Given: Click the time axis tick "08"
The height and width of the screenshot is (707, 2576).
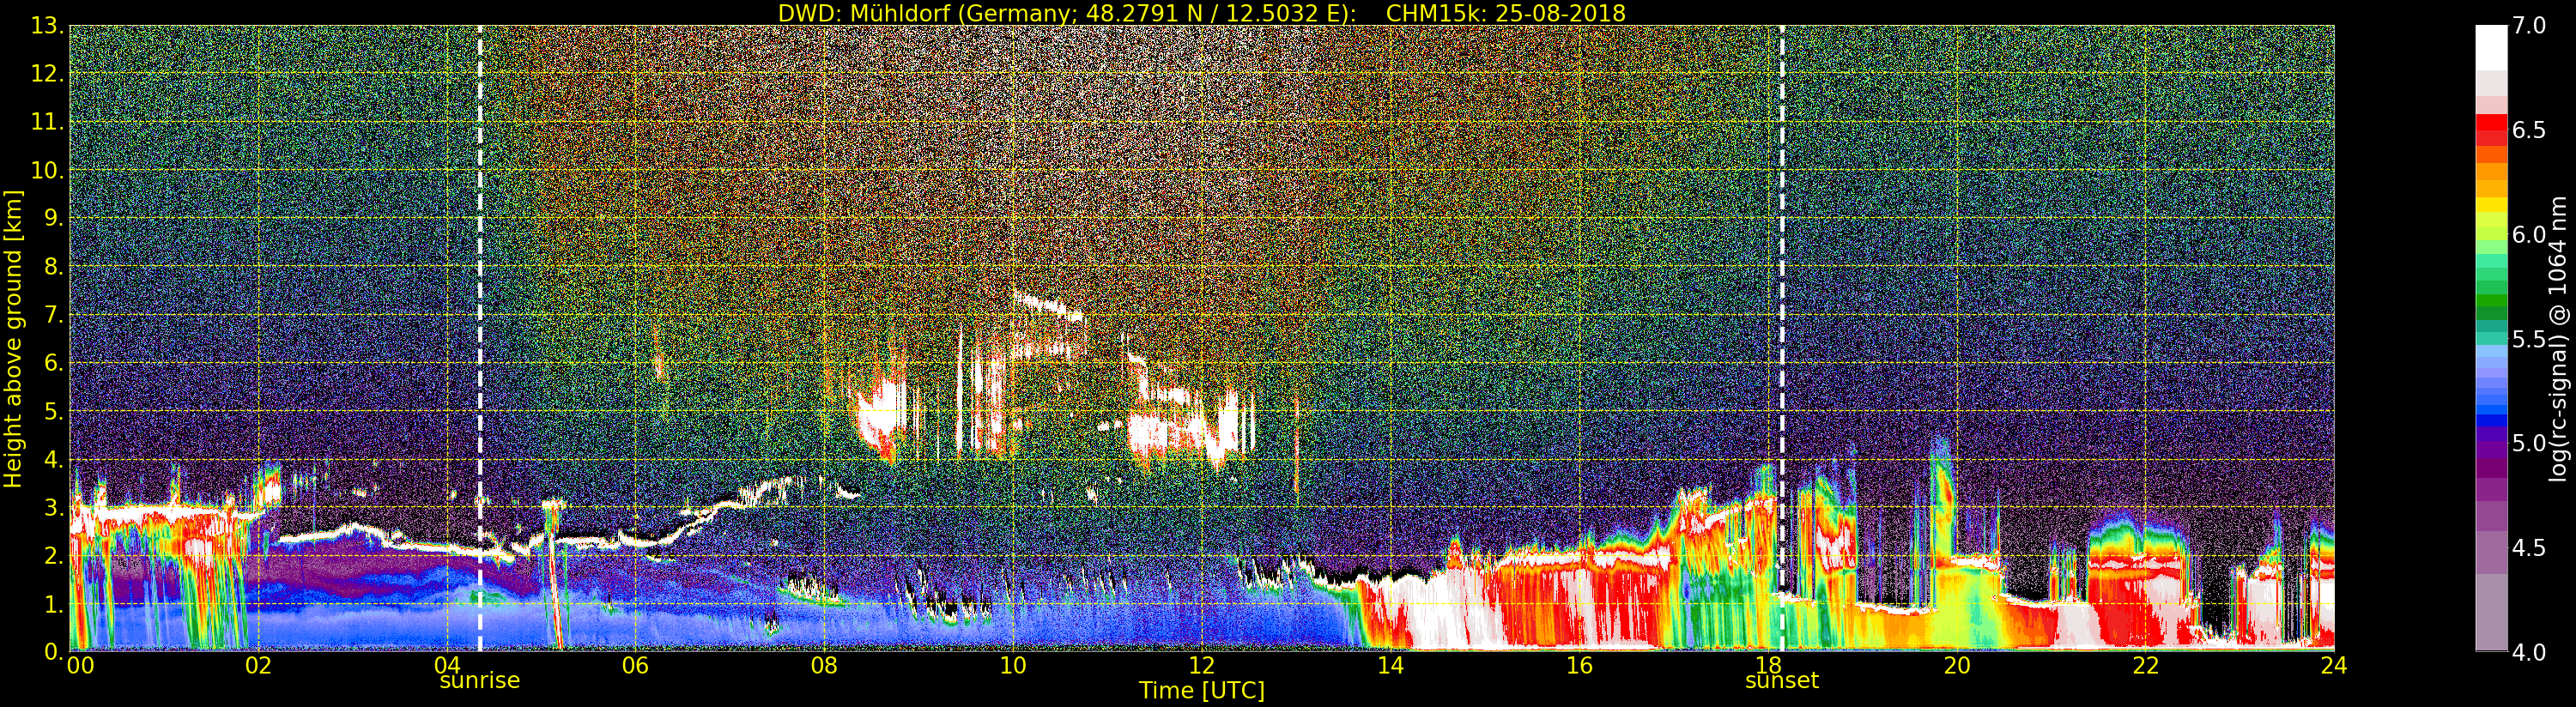Looking at the screenshot, I should 824,665.
